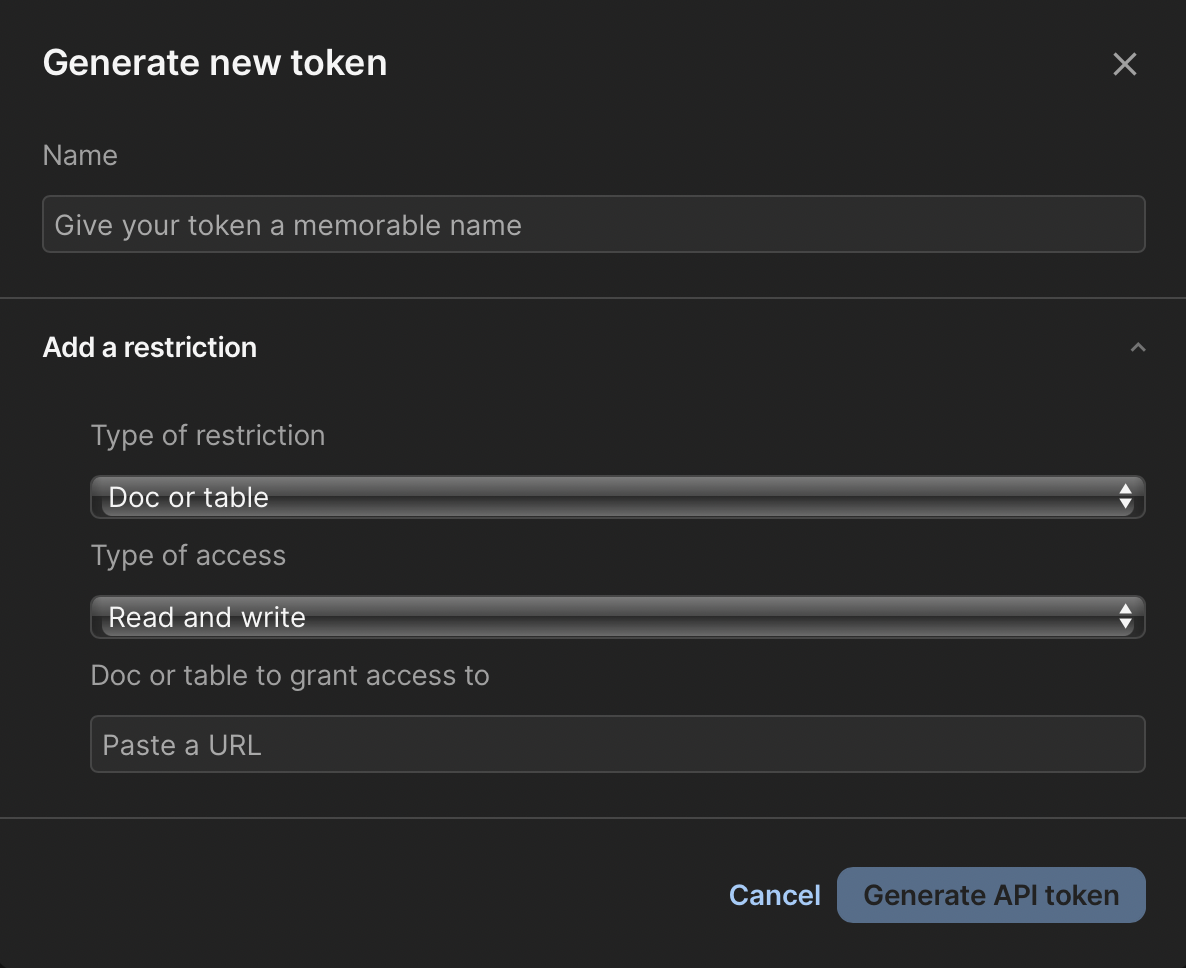1186x968 pixels.
Task: Click the restriction dropdown up-down arrows
Action: click(x=1125, y=497)
